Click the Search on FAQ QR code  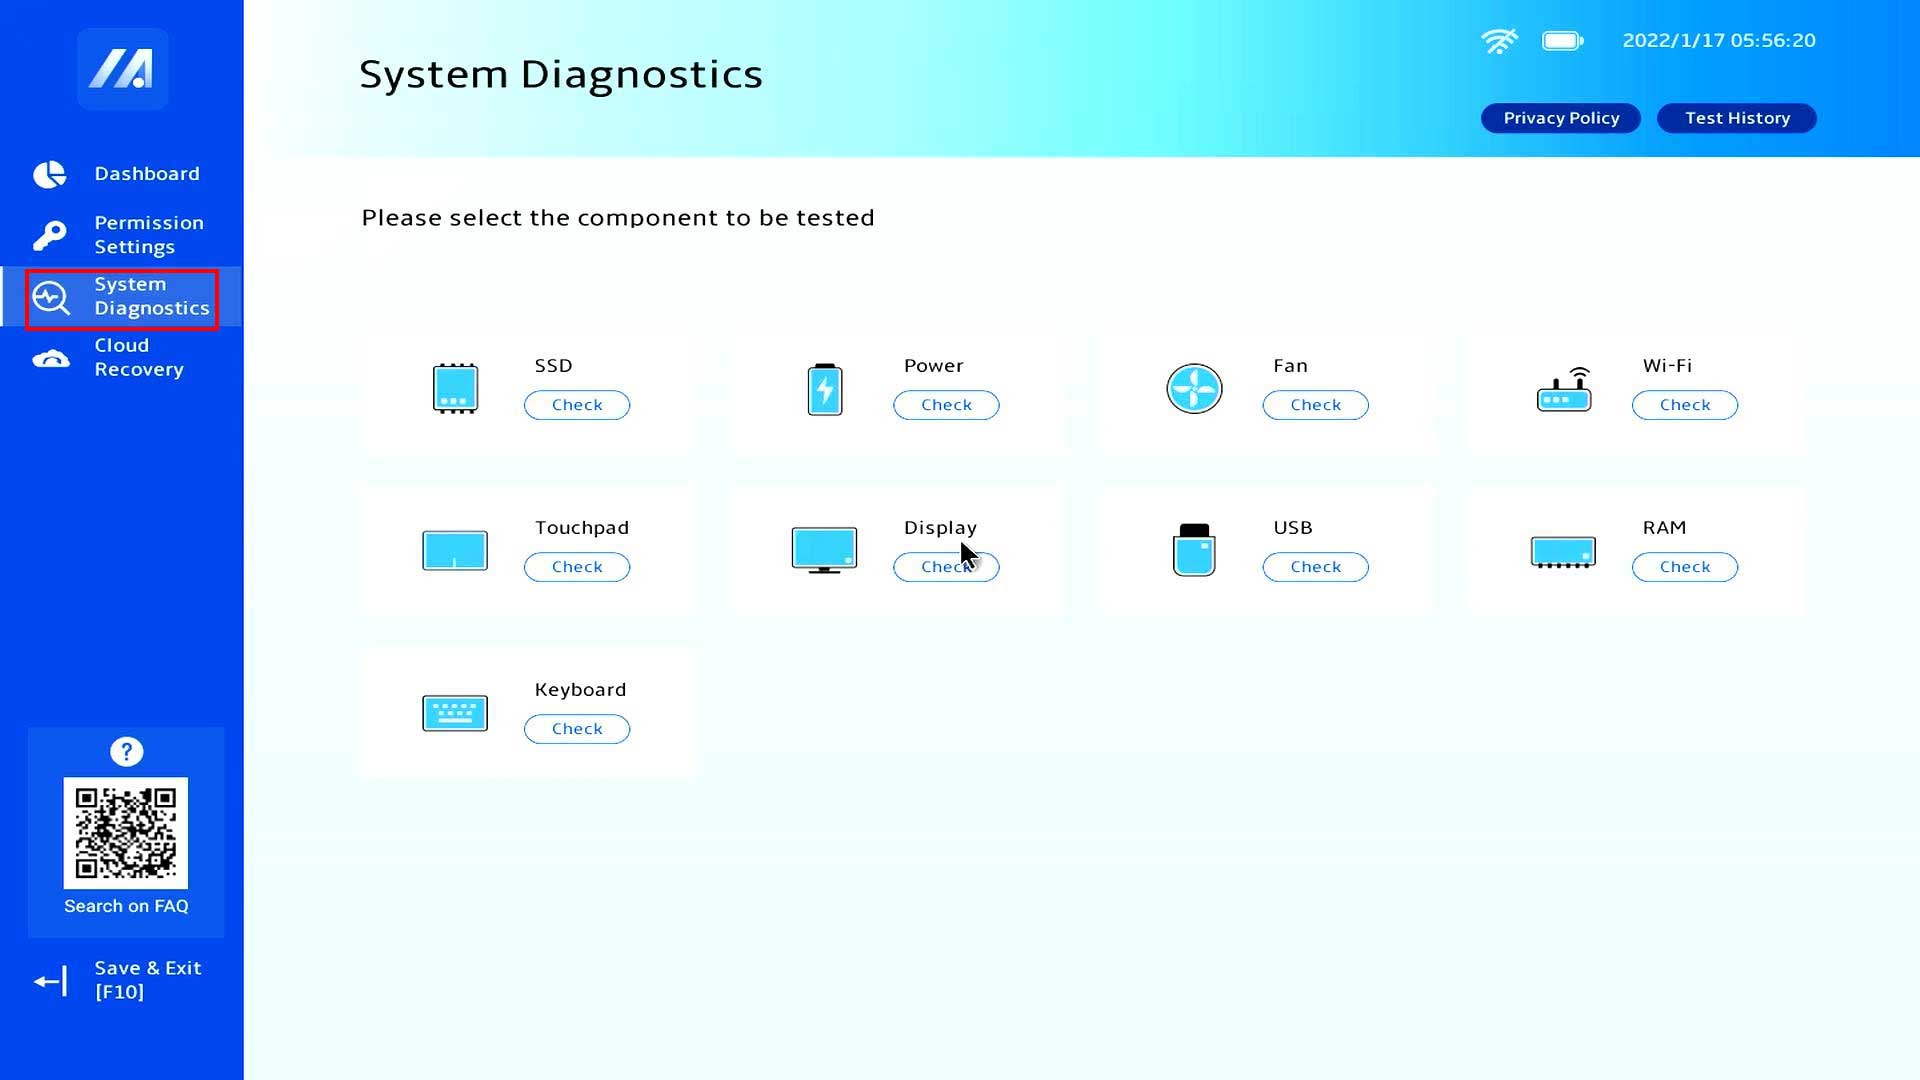[x=126, y=833]
